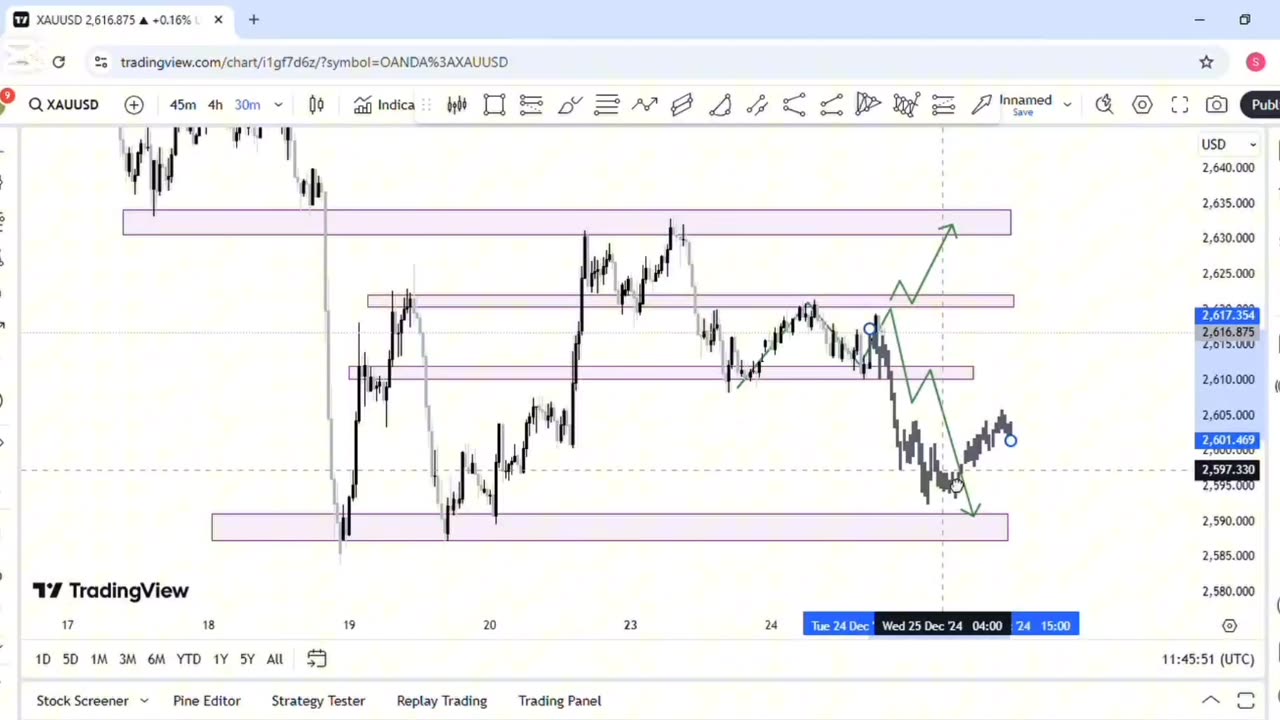Image resolution: width=1280 pixels, height=720 pixels.
Task: Select the 1M date range
Action: pos(99,659)
